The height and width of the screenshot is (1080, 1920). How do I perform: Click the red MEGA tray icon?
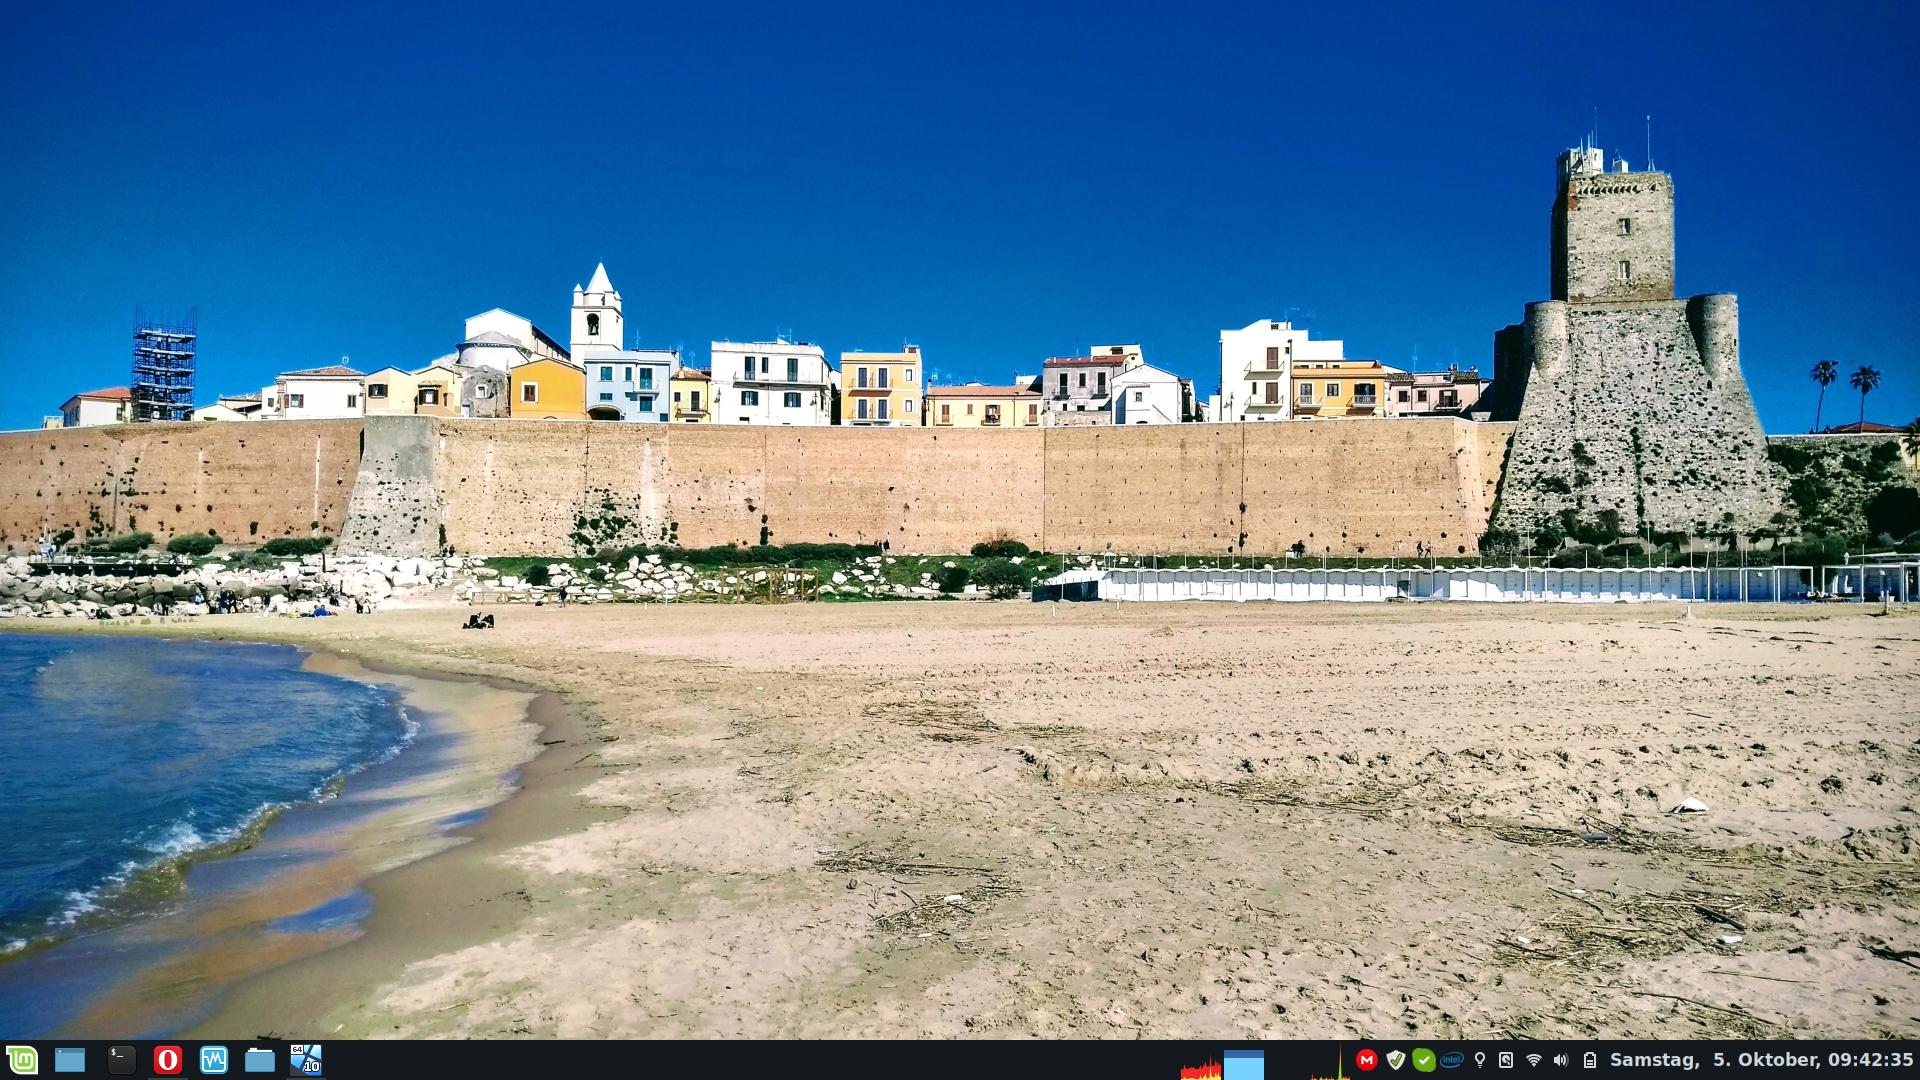tap(1366, 1060)
